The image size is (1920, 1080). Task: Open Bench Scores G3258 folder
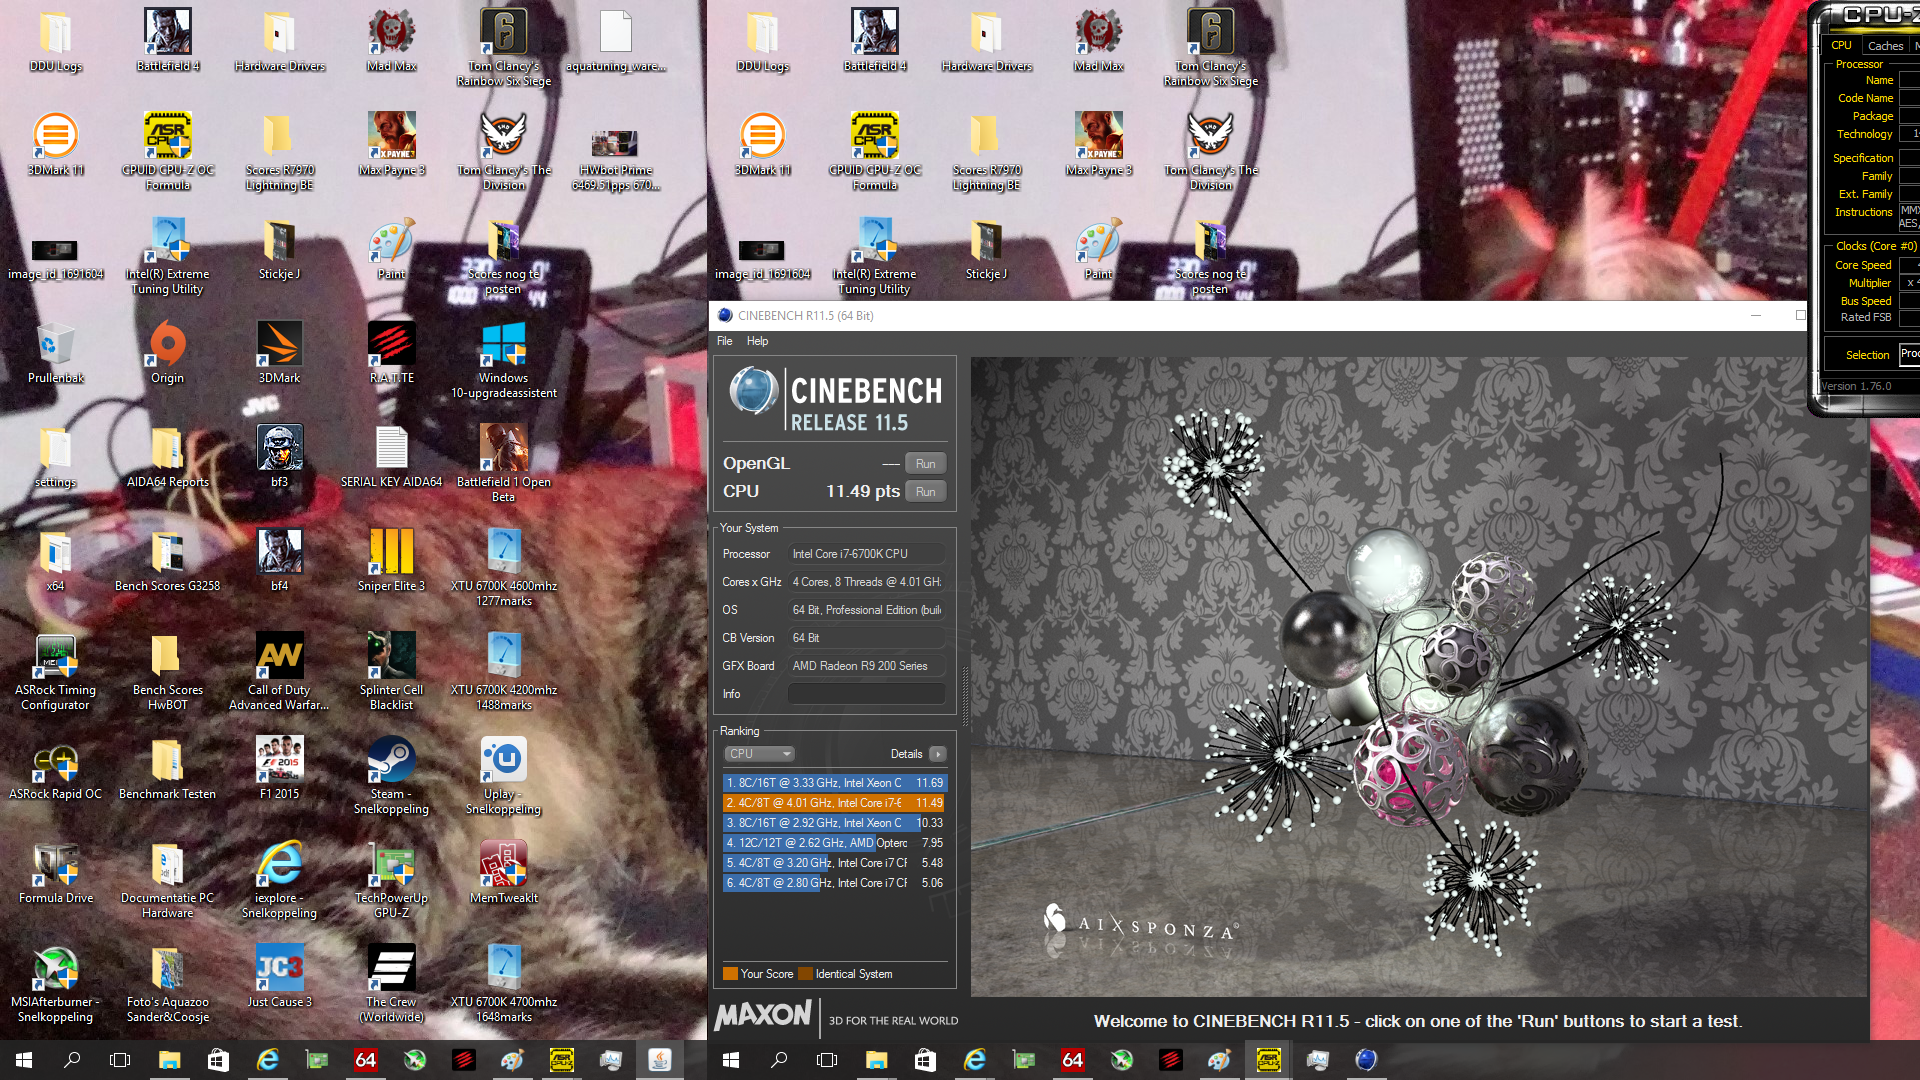click(x=167, y=560)
